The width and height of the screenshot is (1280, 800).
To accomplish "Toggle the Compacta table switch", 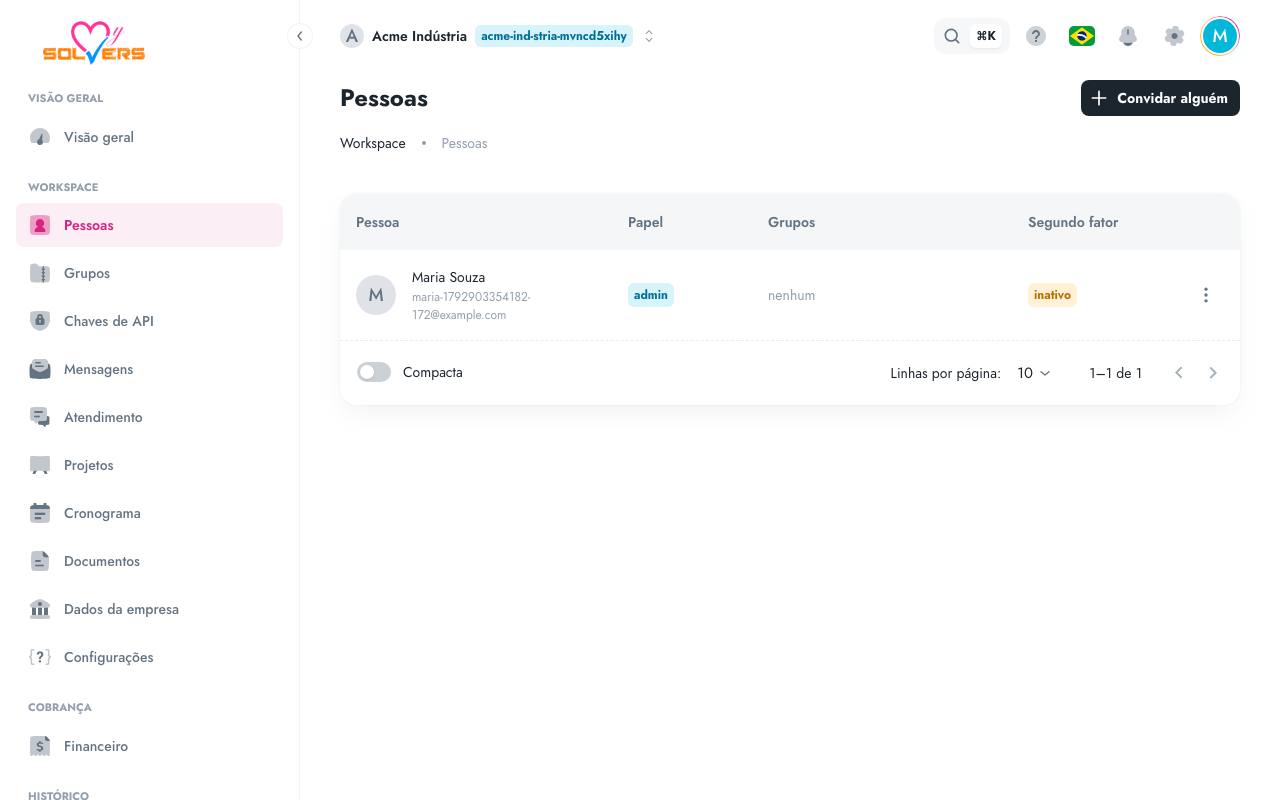I will [x=374, y=372].
